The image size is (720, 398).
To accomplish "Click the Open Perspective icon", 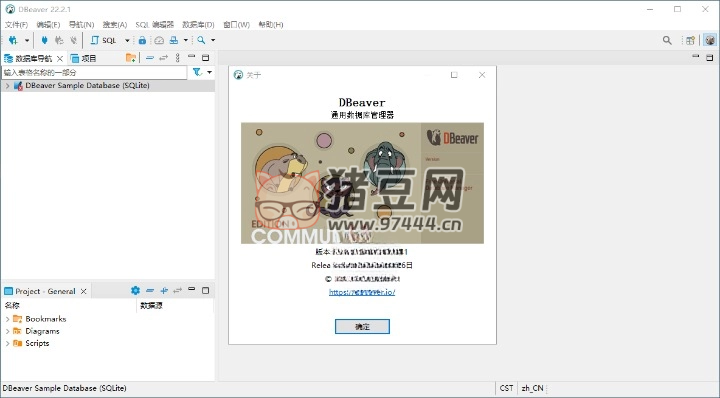I will (x=690, y=40).
